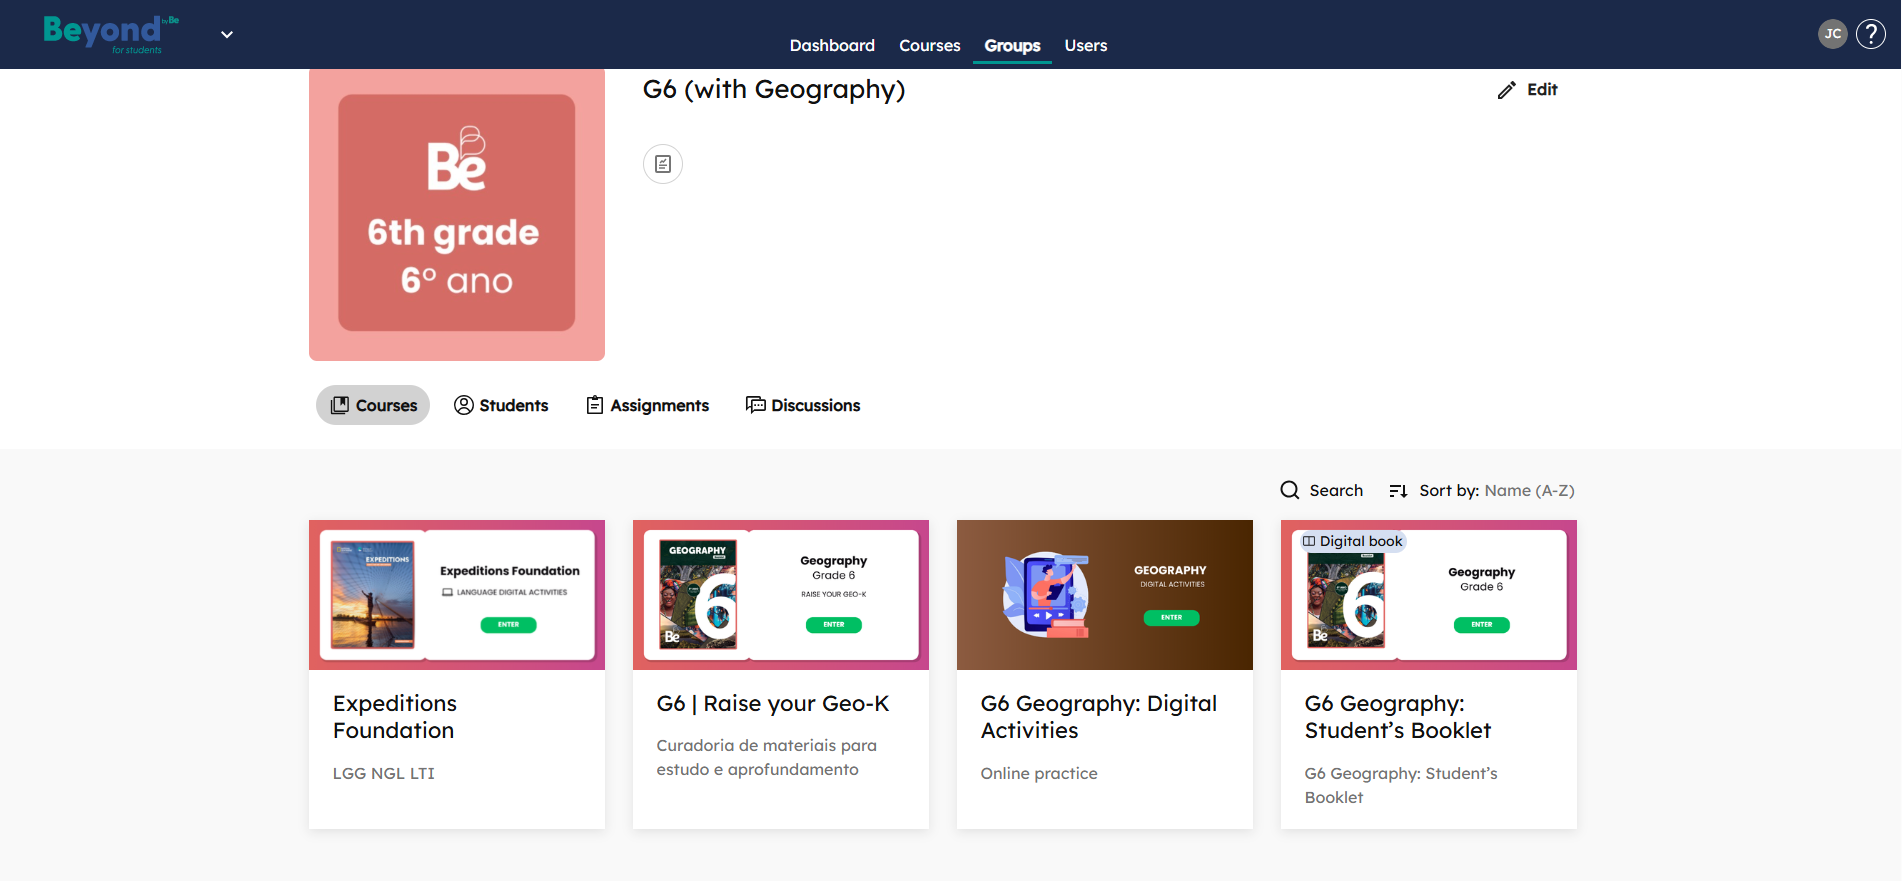Switch to the Assignments tab
The image size is (1902, 881).
(647, 405)
